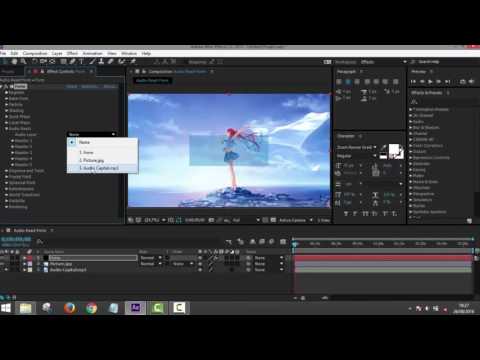Select the Clone Stamp tool
Viewport: 480px width, 360px height.
101,62
